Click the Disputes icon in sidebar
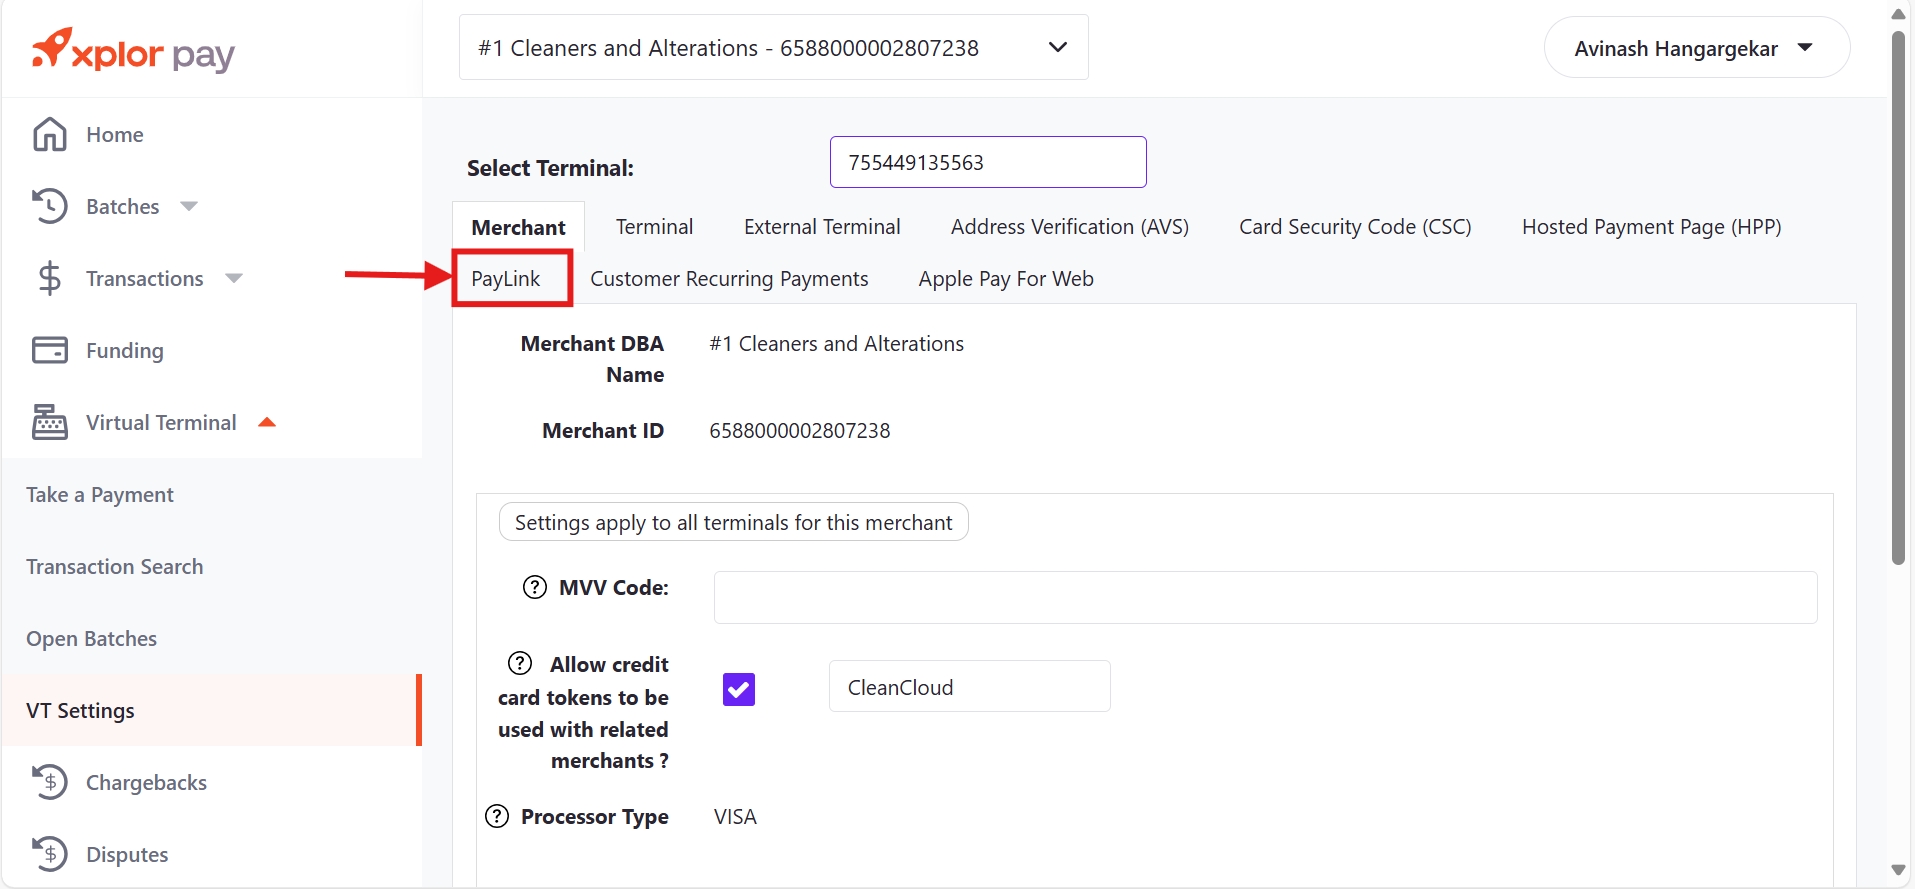This screenshot has height=889, width=1915. coord(50,854)
